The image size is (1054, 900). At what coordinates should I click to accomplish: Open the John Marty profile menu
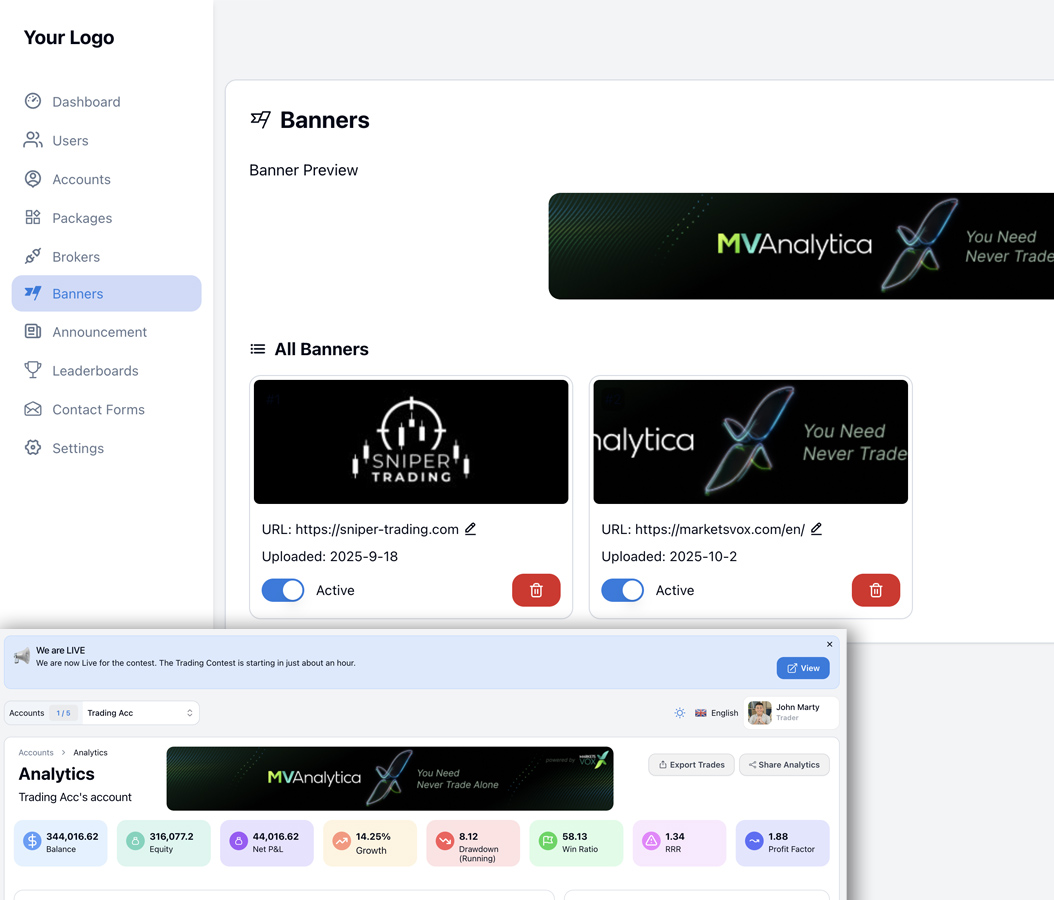(x=790, y=712)
